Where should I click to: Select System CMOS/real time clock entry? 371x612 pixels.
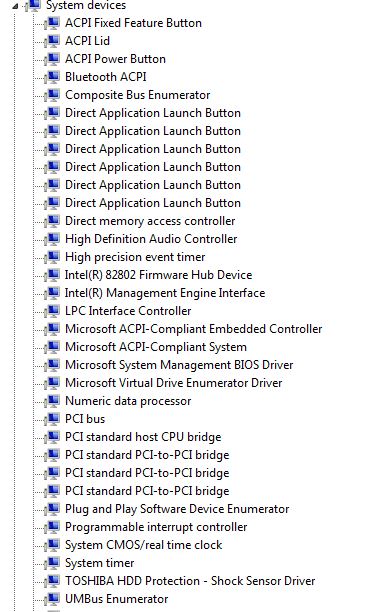[144, 545]
